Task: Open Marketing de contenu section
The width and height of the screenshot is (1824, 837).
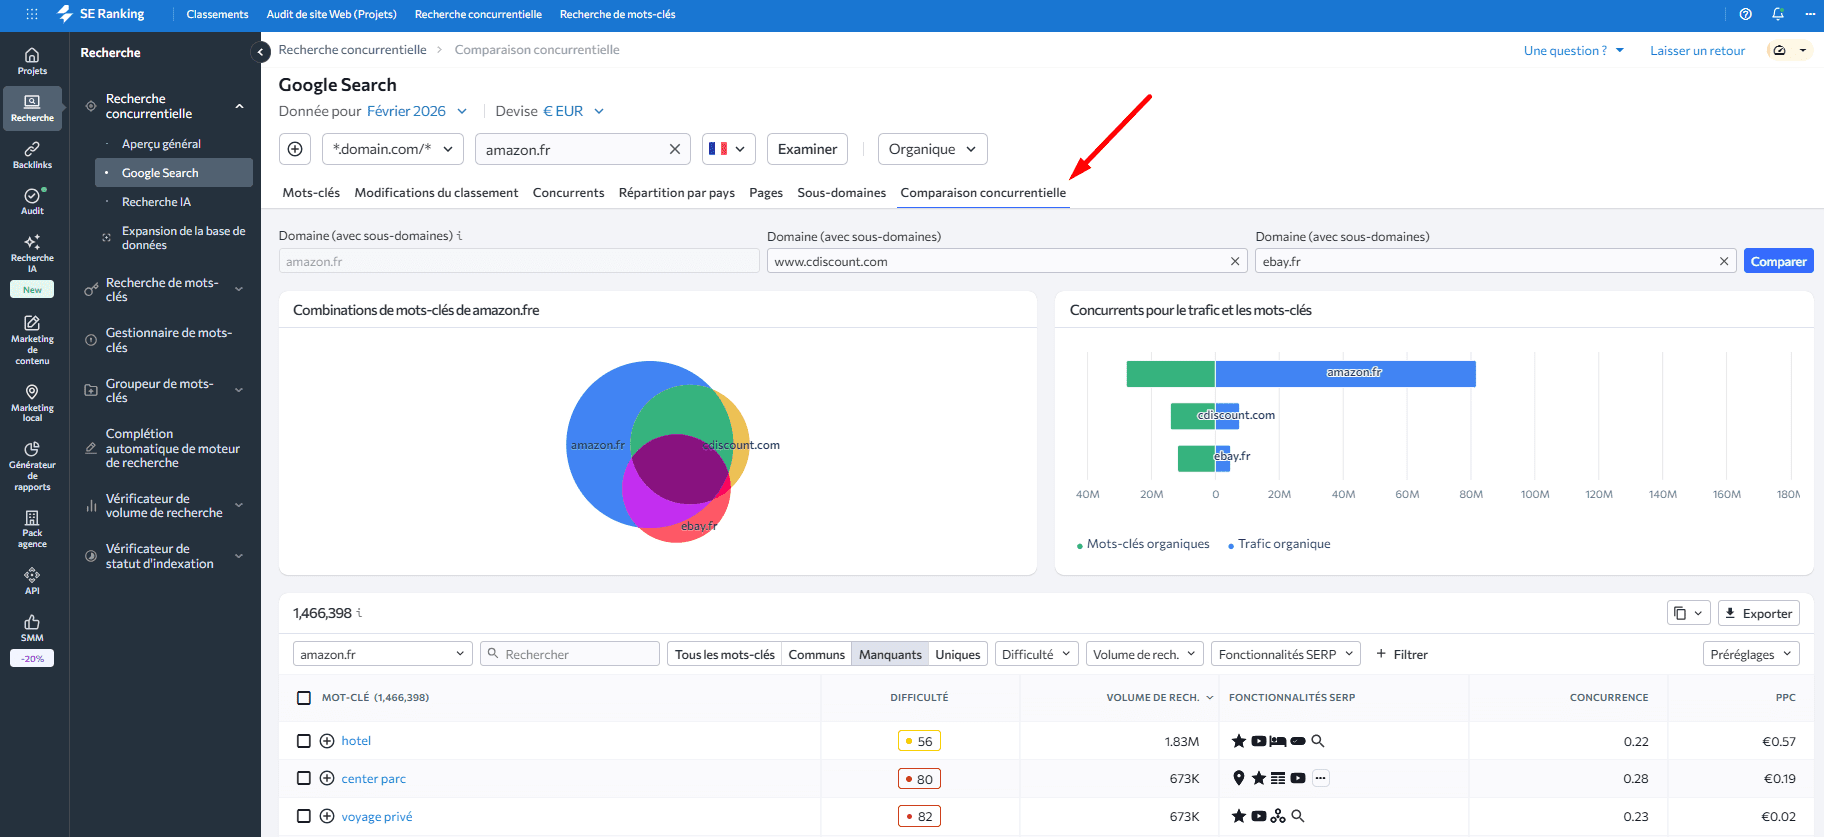Action: click(x=32, y=340)
